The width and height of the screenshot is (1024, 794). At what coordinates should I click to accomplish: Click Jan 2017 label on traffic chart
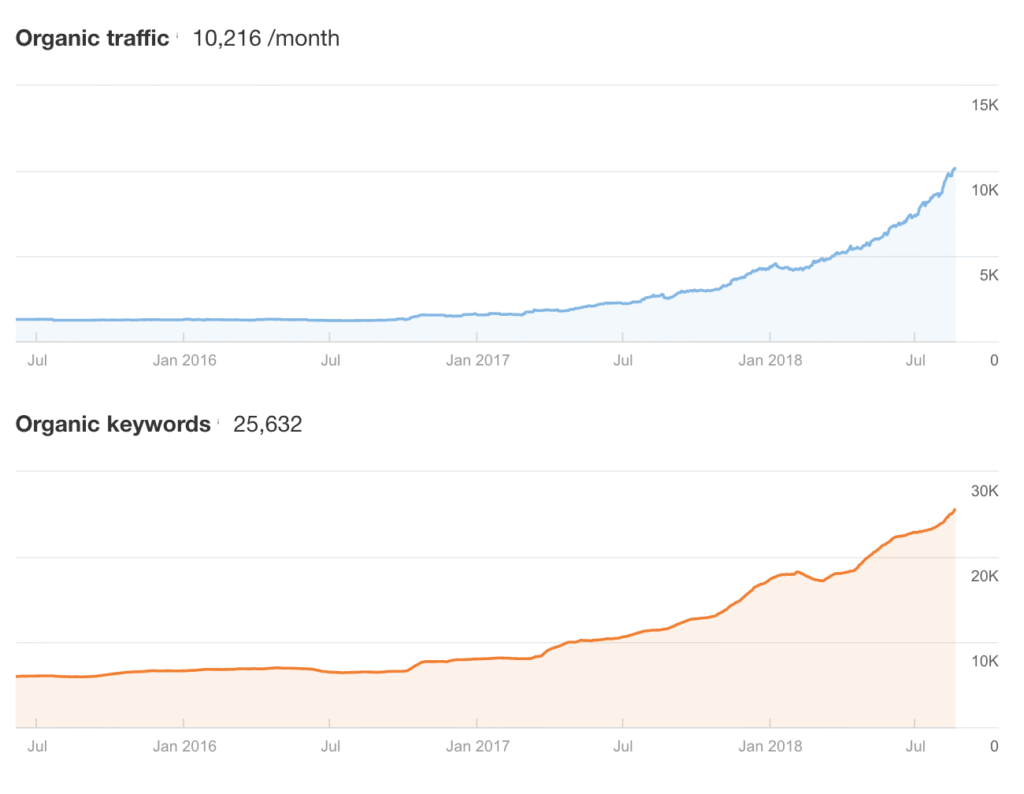478,360
